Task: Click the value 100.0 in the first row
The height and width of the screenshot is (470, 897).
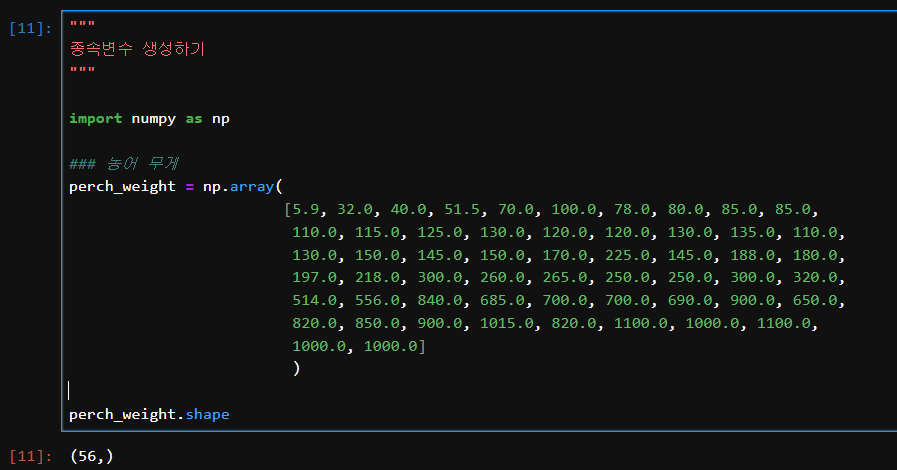Action: [574, 209]
